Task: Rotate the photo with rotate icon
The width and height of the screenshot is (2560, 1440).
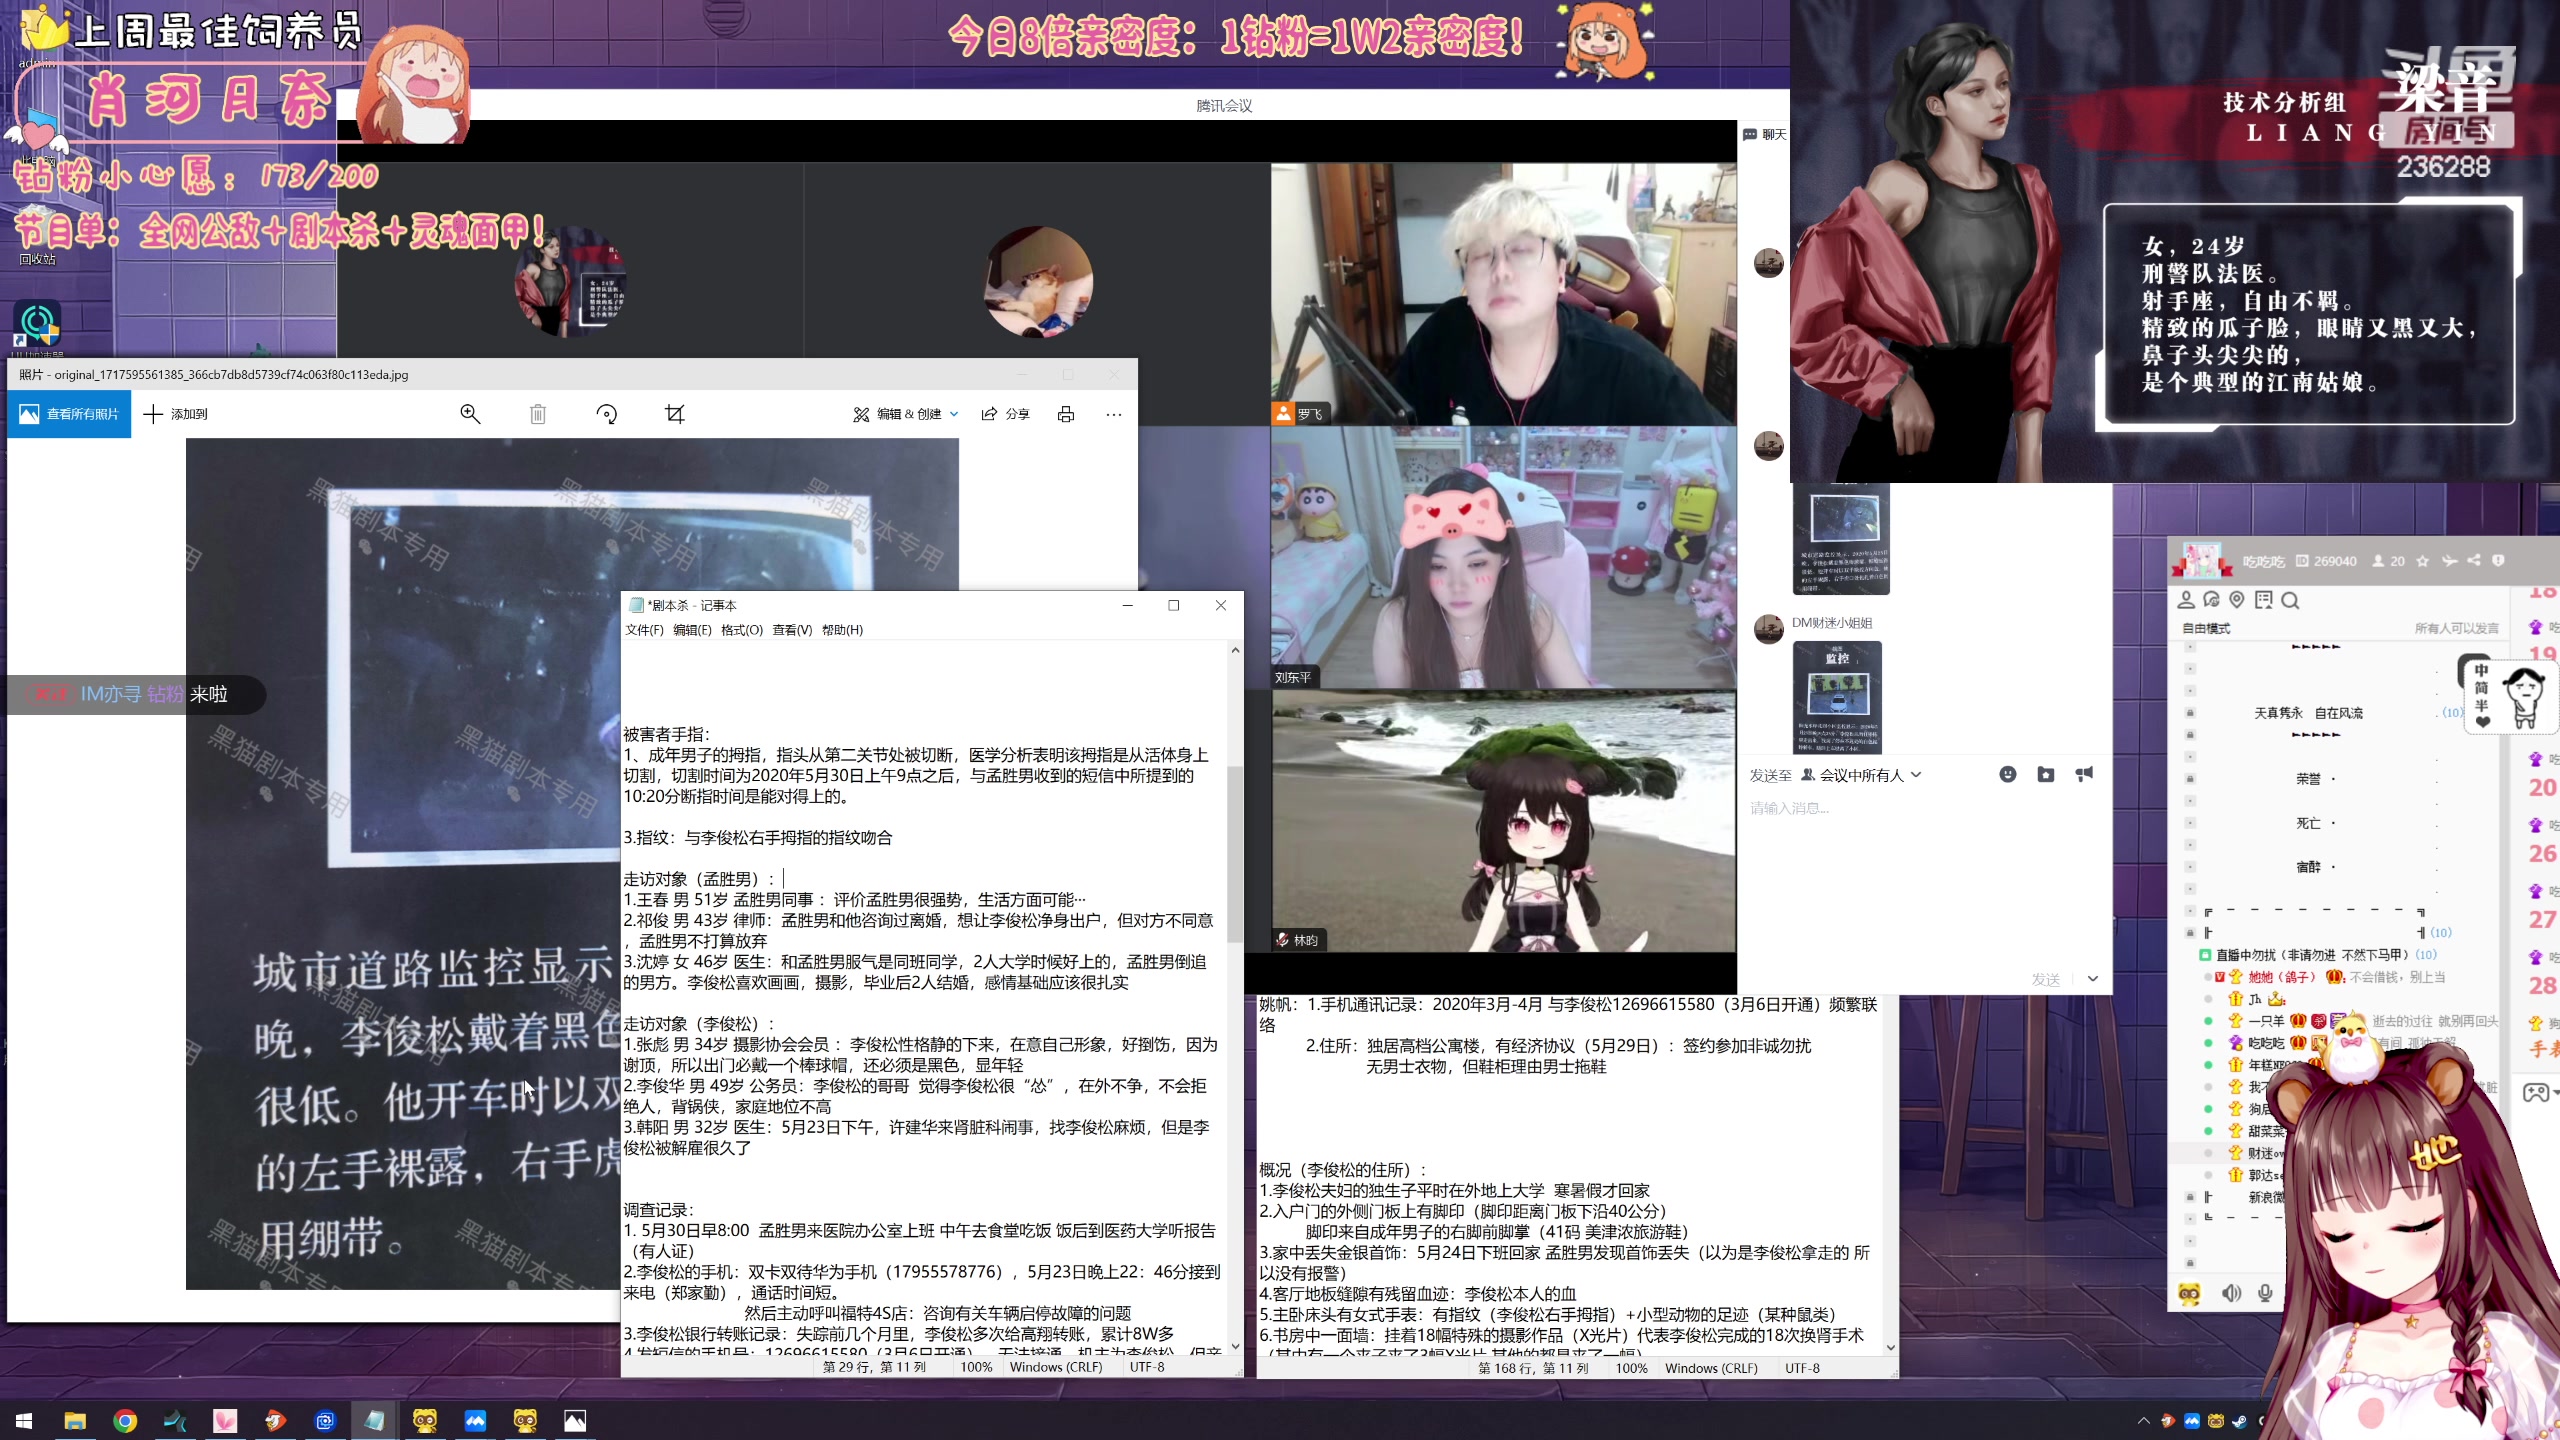Action: coord(606,414)
